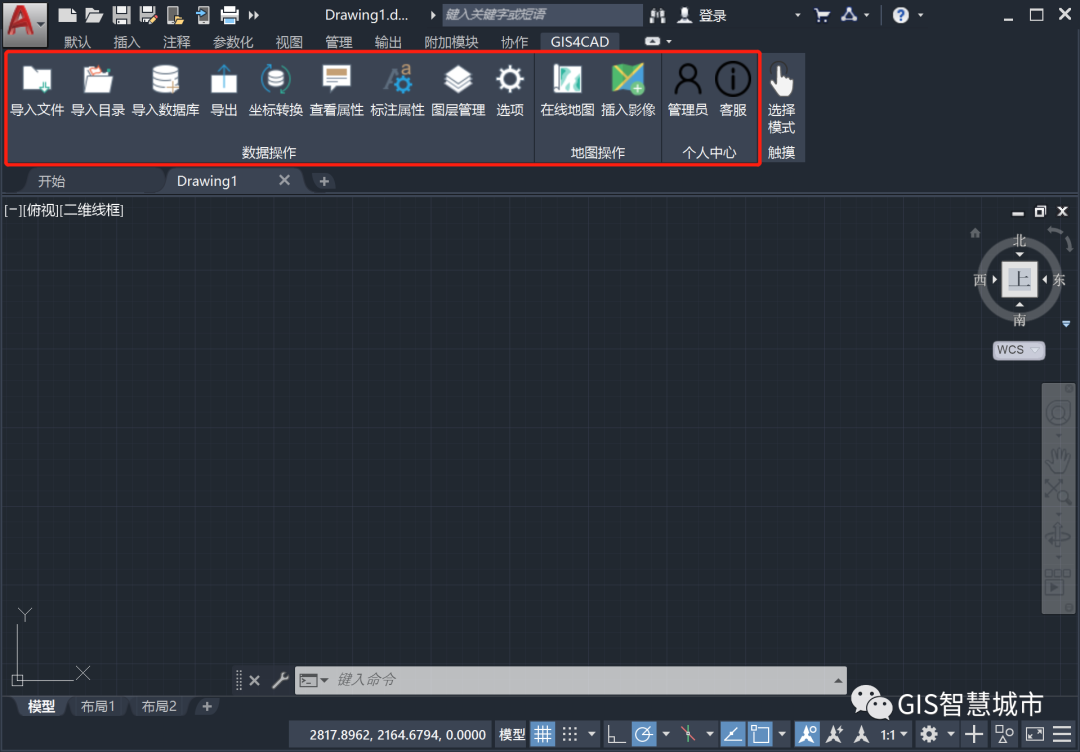Click the 客服 customer service icon

coord(732,90)
